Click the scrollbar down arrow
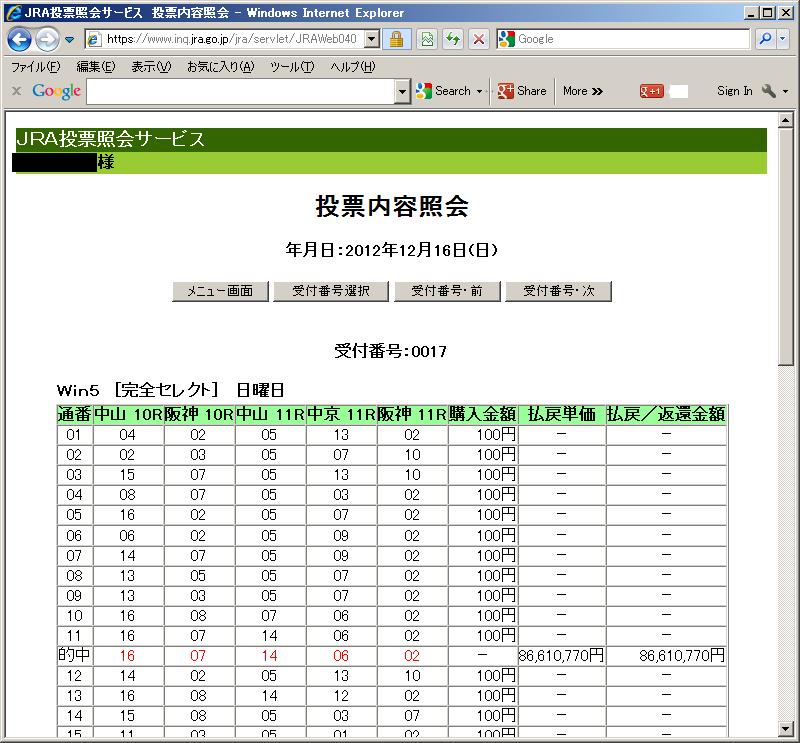The image size is (800, 743). click(x=785, y=729)
